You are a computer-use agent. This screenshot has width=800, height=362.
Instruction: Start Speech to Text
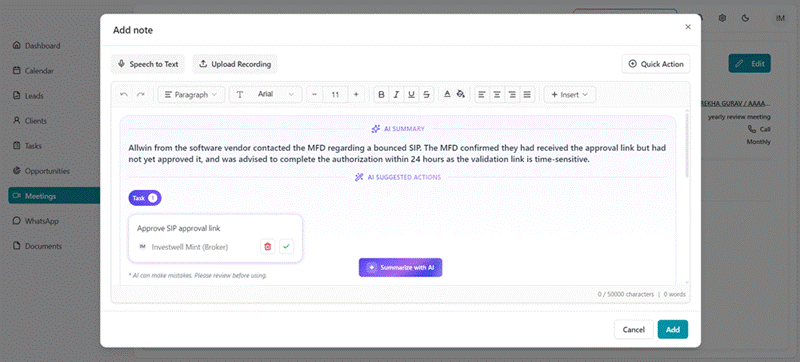click(148, 64)
